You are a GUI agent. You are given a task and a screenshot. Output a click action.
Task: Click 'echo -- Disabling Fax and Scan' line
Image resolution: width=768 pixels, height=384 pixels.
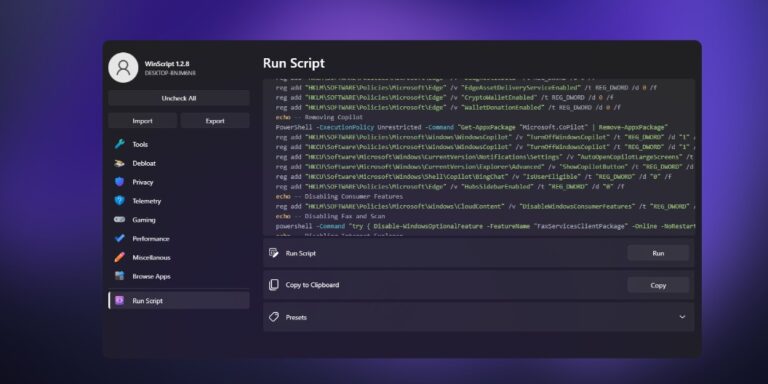(x=330, y=216)
